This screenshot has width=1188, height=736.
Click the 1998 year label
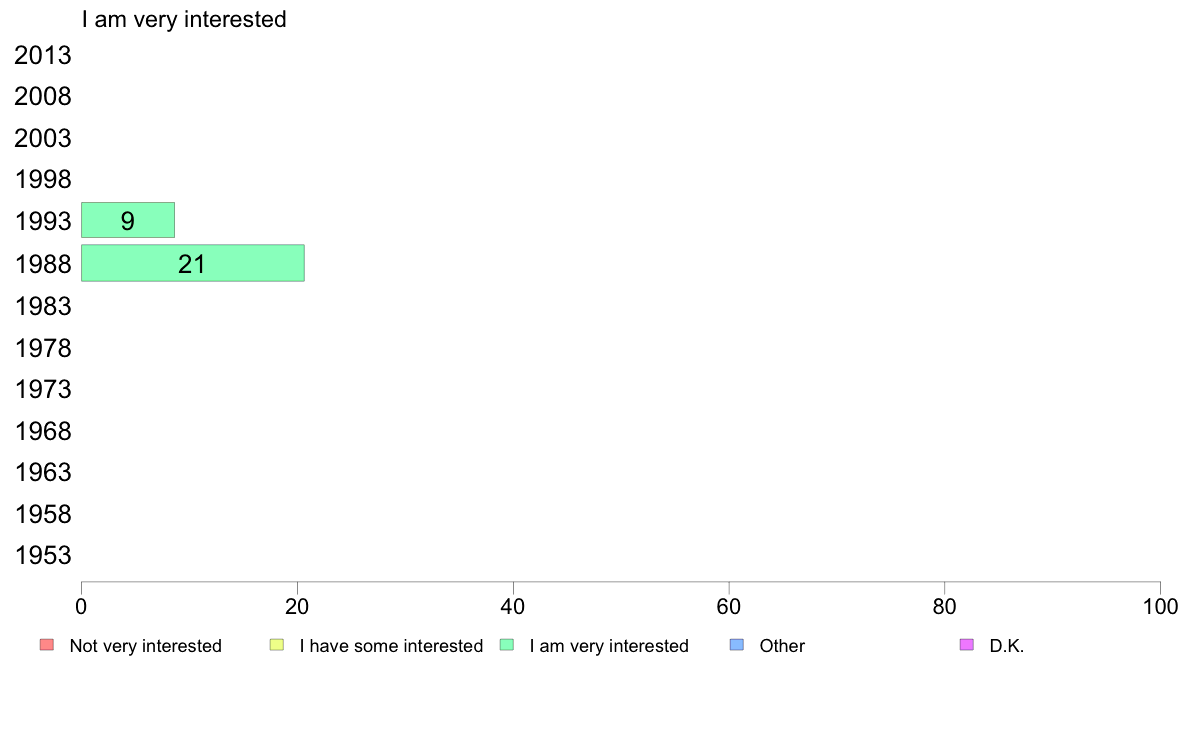point(42,180)
